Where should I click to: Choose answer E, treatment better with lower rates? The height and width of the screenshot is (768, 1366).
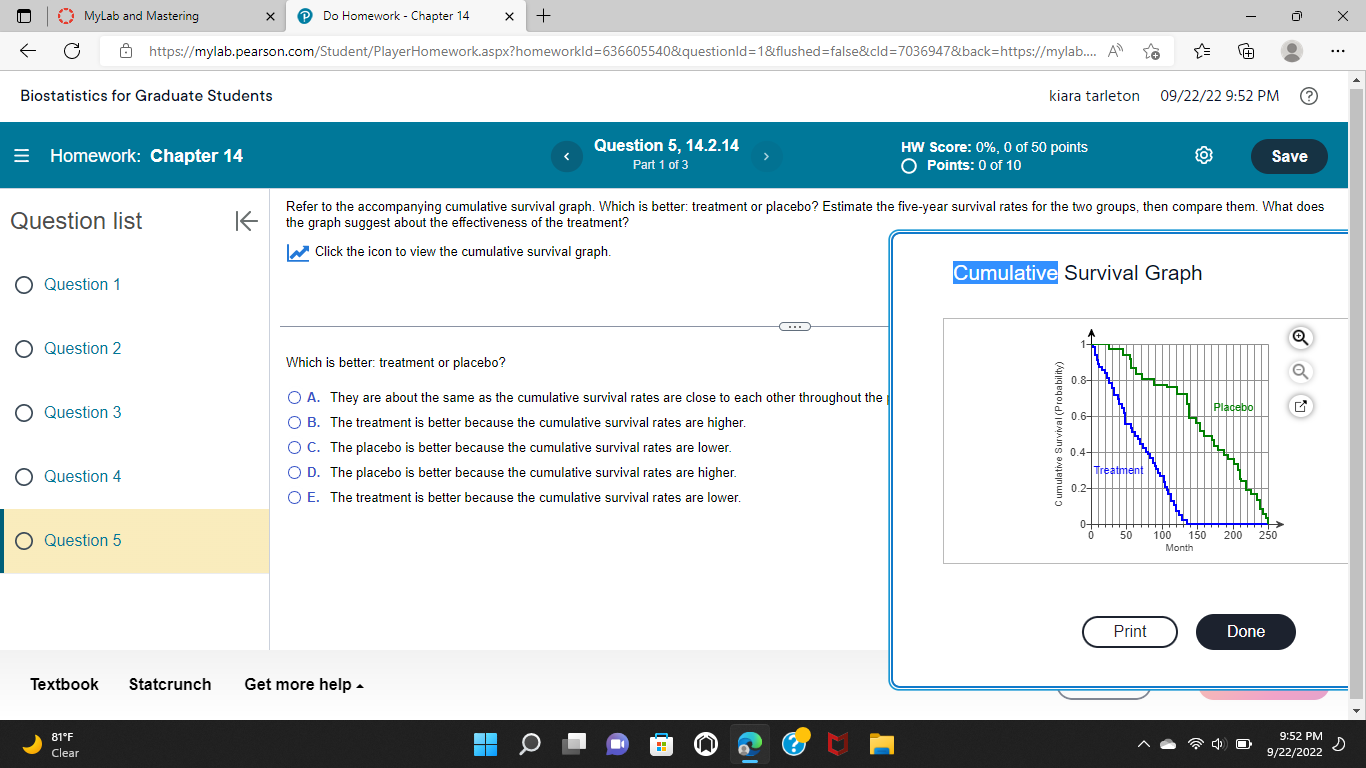295,497
